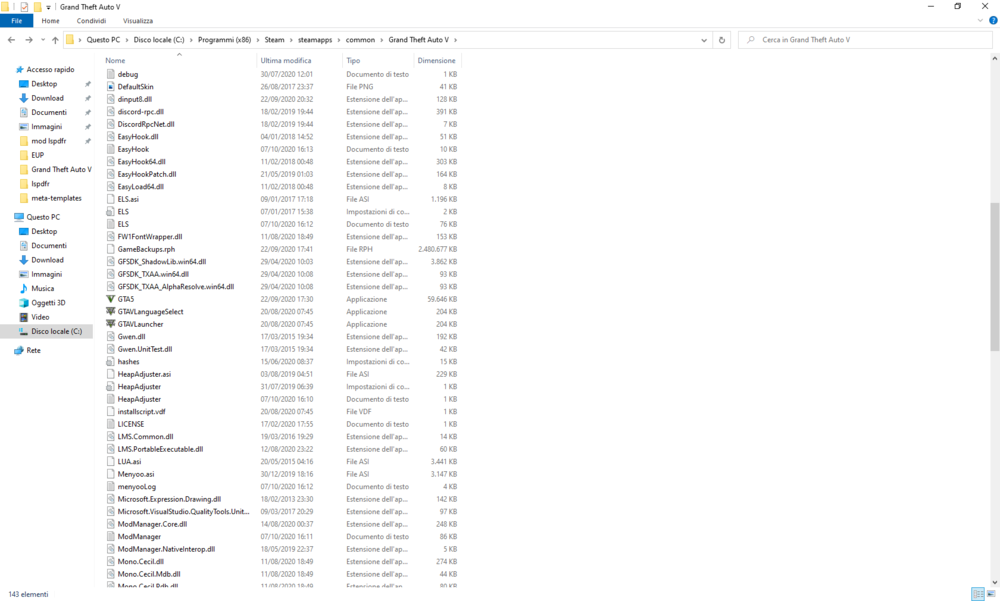Open Download in quick access
This screenshot has width=1000, height=601.
[47, 98]
